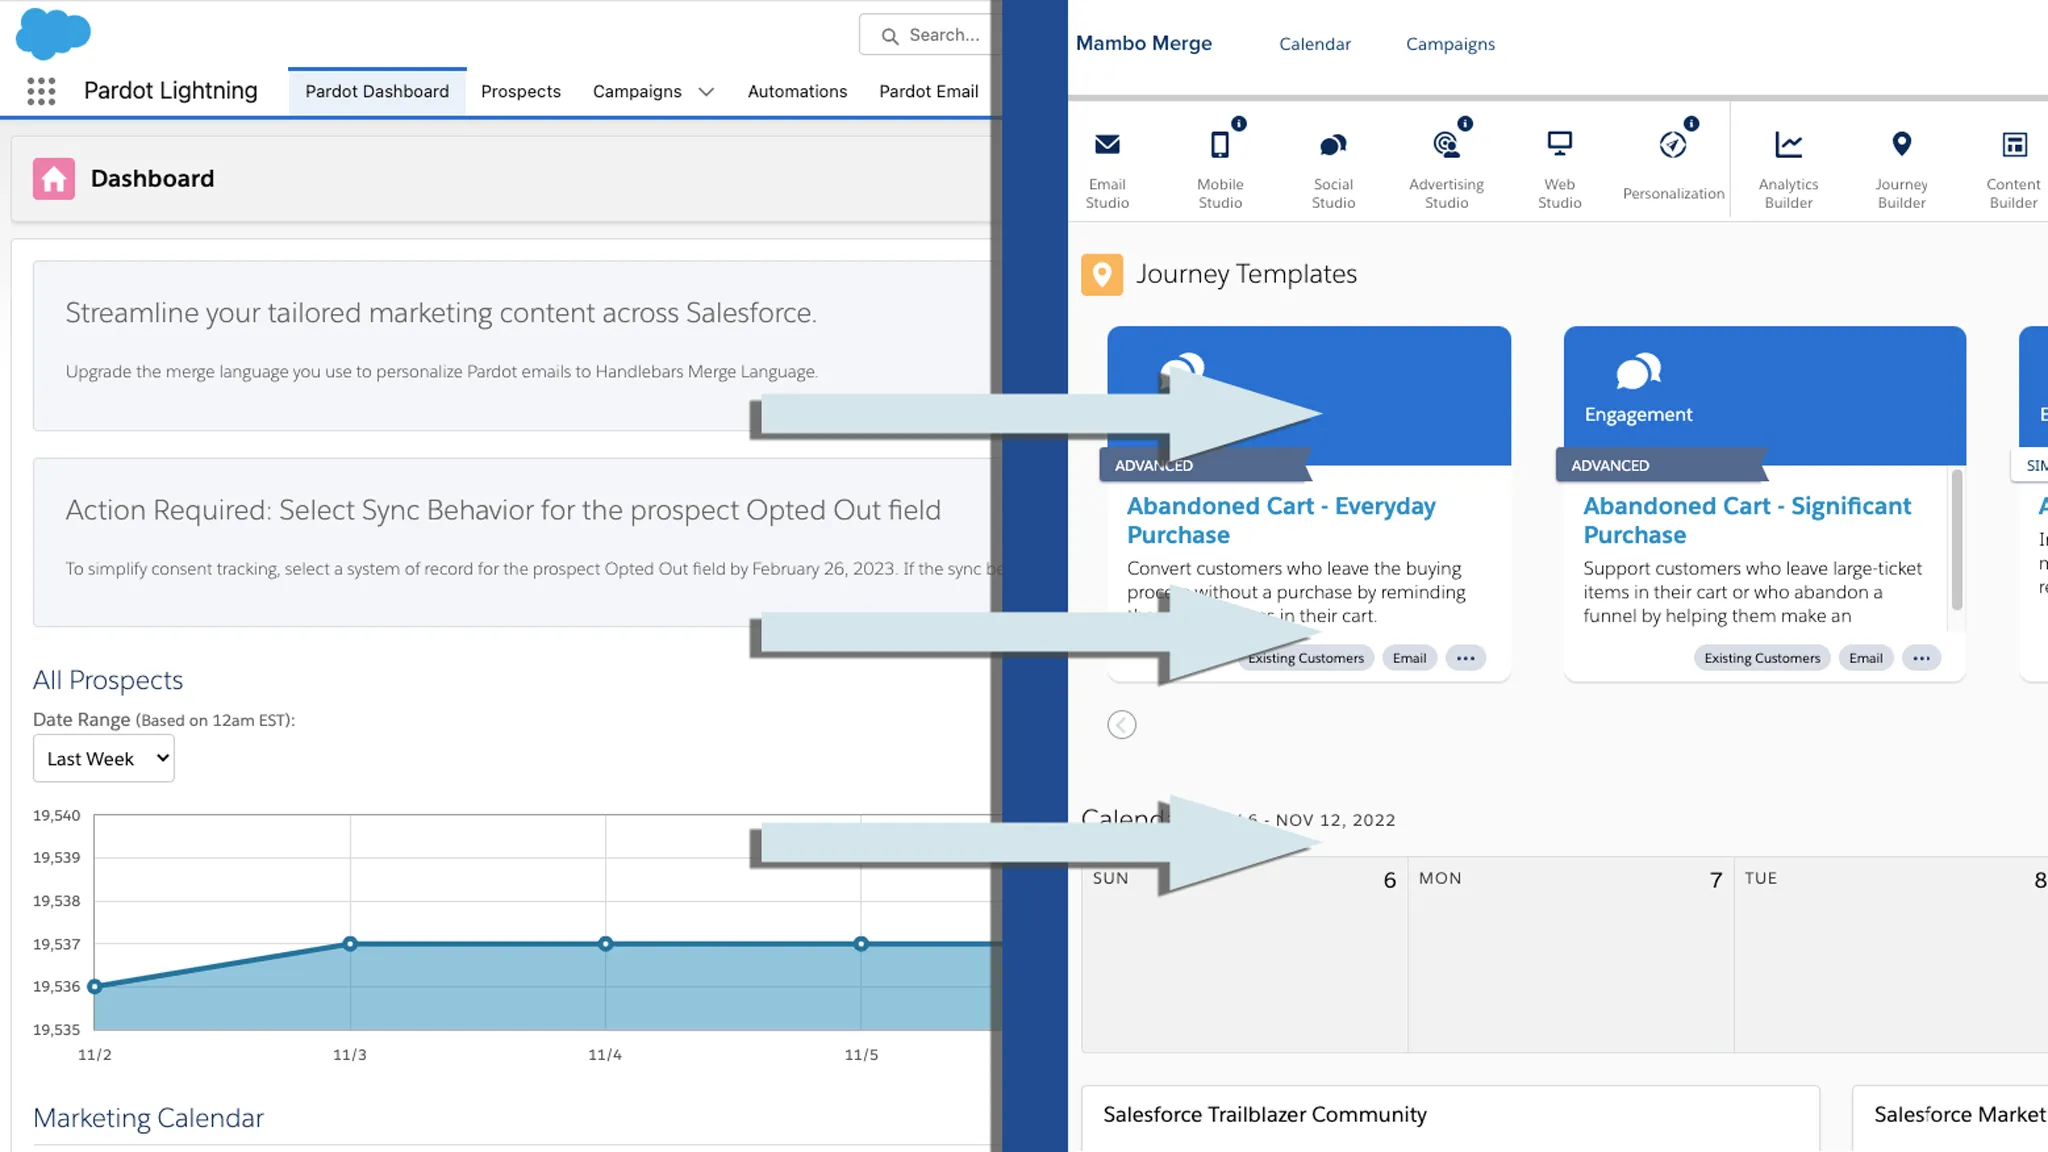Click Existing Customers tag on Everyday card
Image resolution: width=2048 pixels, height=1152 pixels.
click(1305, 658)
